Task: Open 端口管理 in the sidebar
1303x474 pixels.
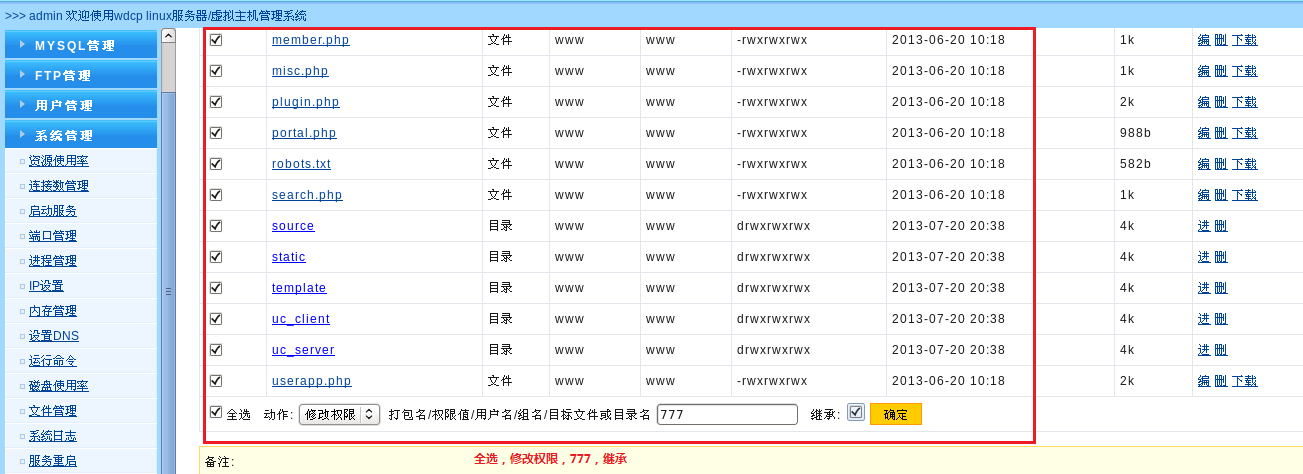Action: pyautogui.click(x=53, y=236)
